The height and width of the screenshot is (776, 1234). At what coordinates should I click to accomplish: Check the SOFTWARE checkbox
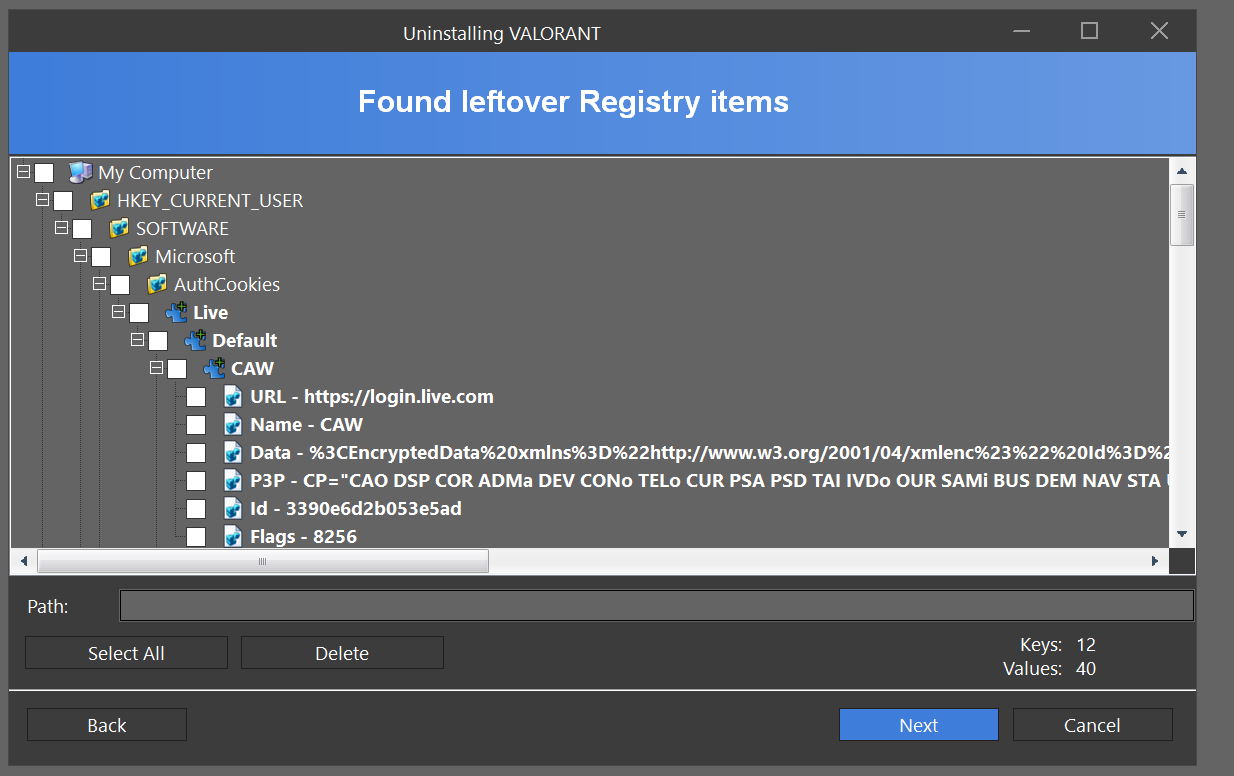point(82,229)
